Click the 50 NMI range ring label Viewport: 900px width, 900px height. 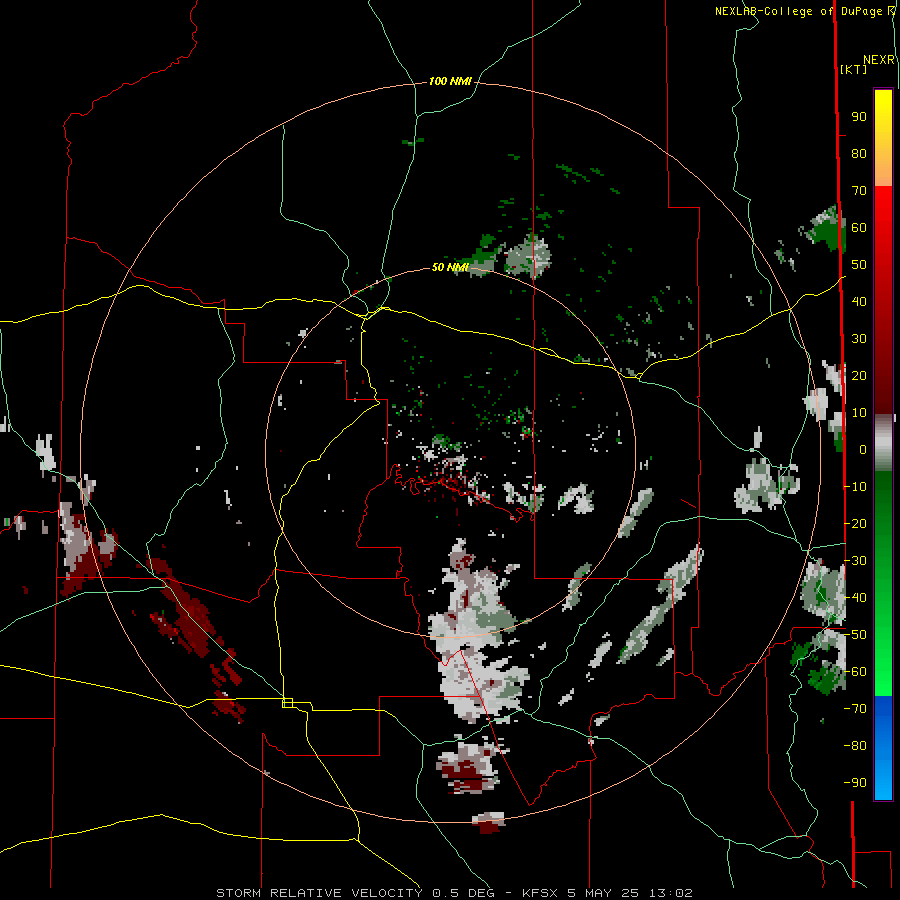coord(450,267)
